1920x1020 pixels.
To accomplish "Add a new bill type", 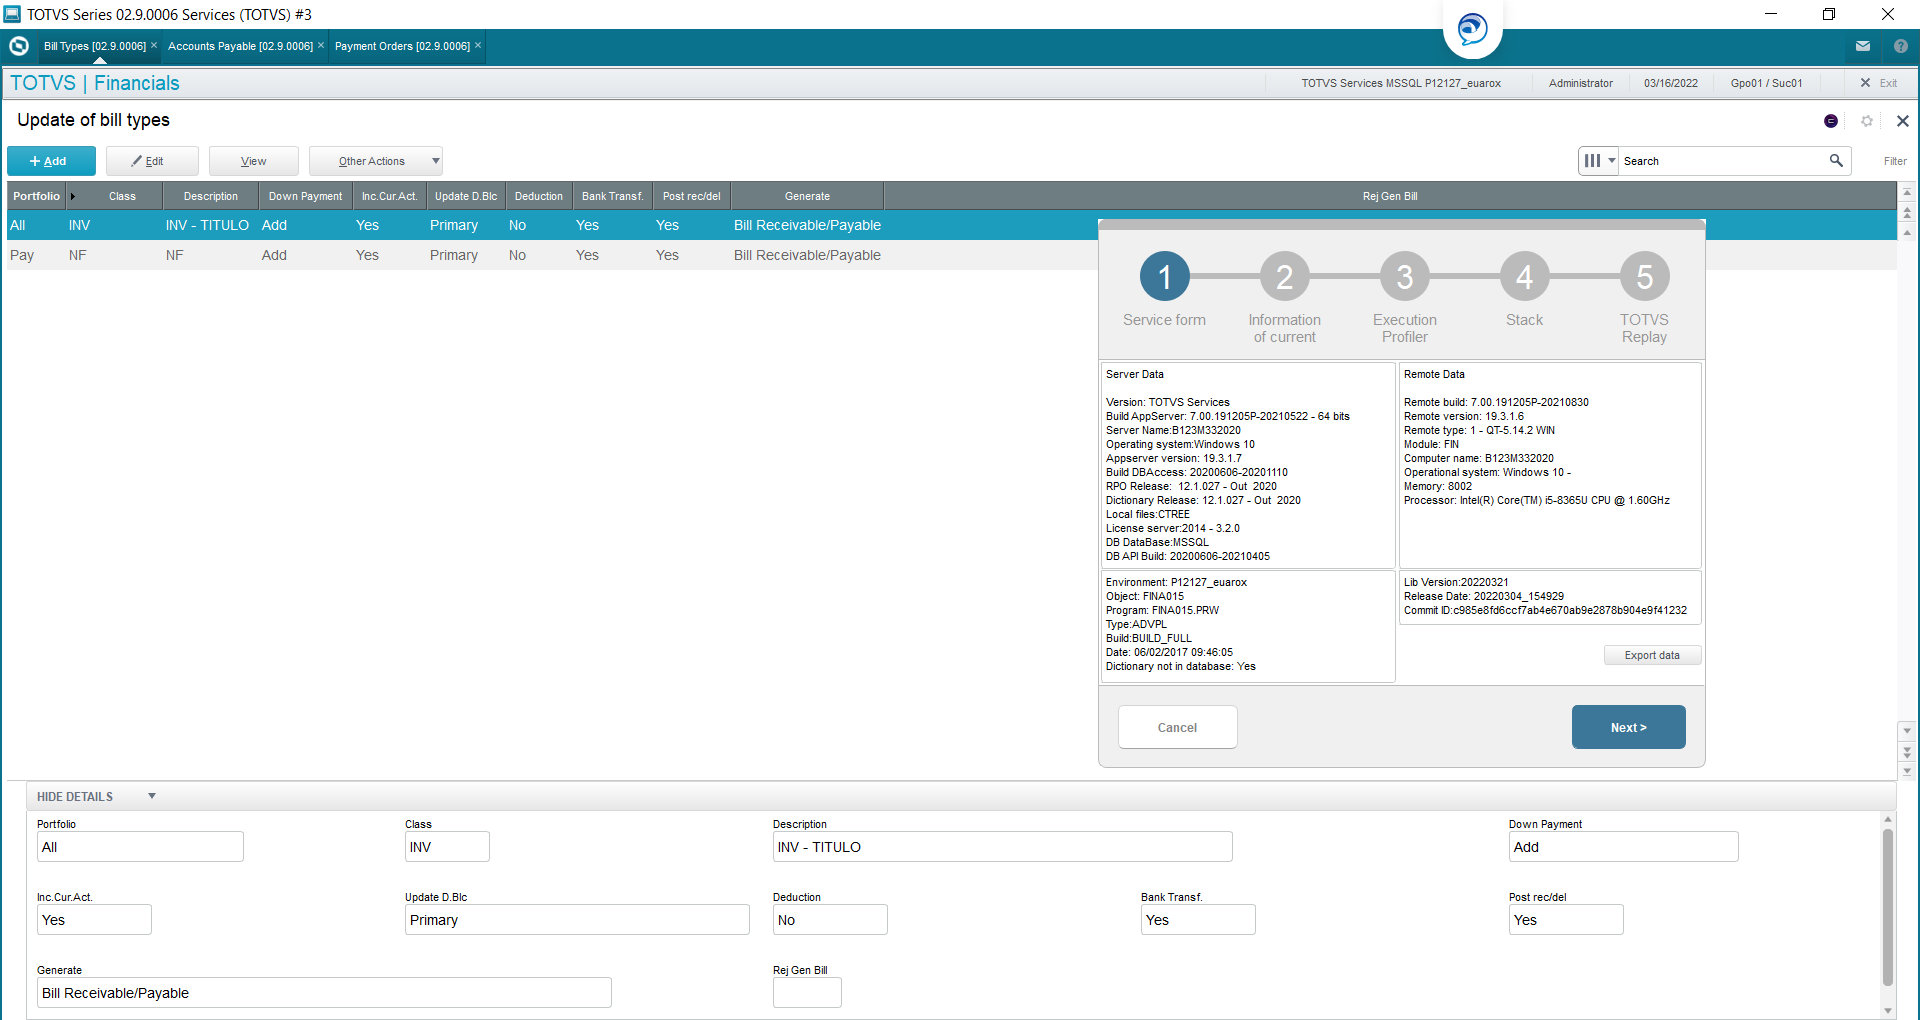I will 51,161.
